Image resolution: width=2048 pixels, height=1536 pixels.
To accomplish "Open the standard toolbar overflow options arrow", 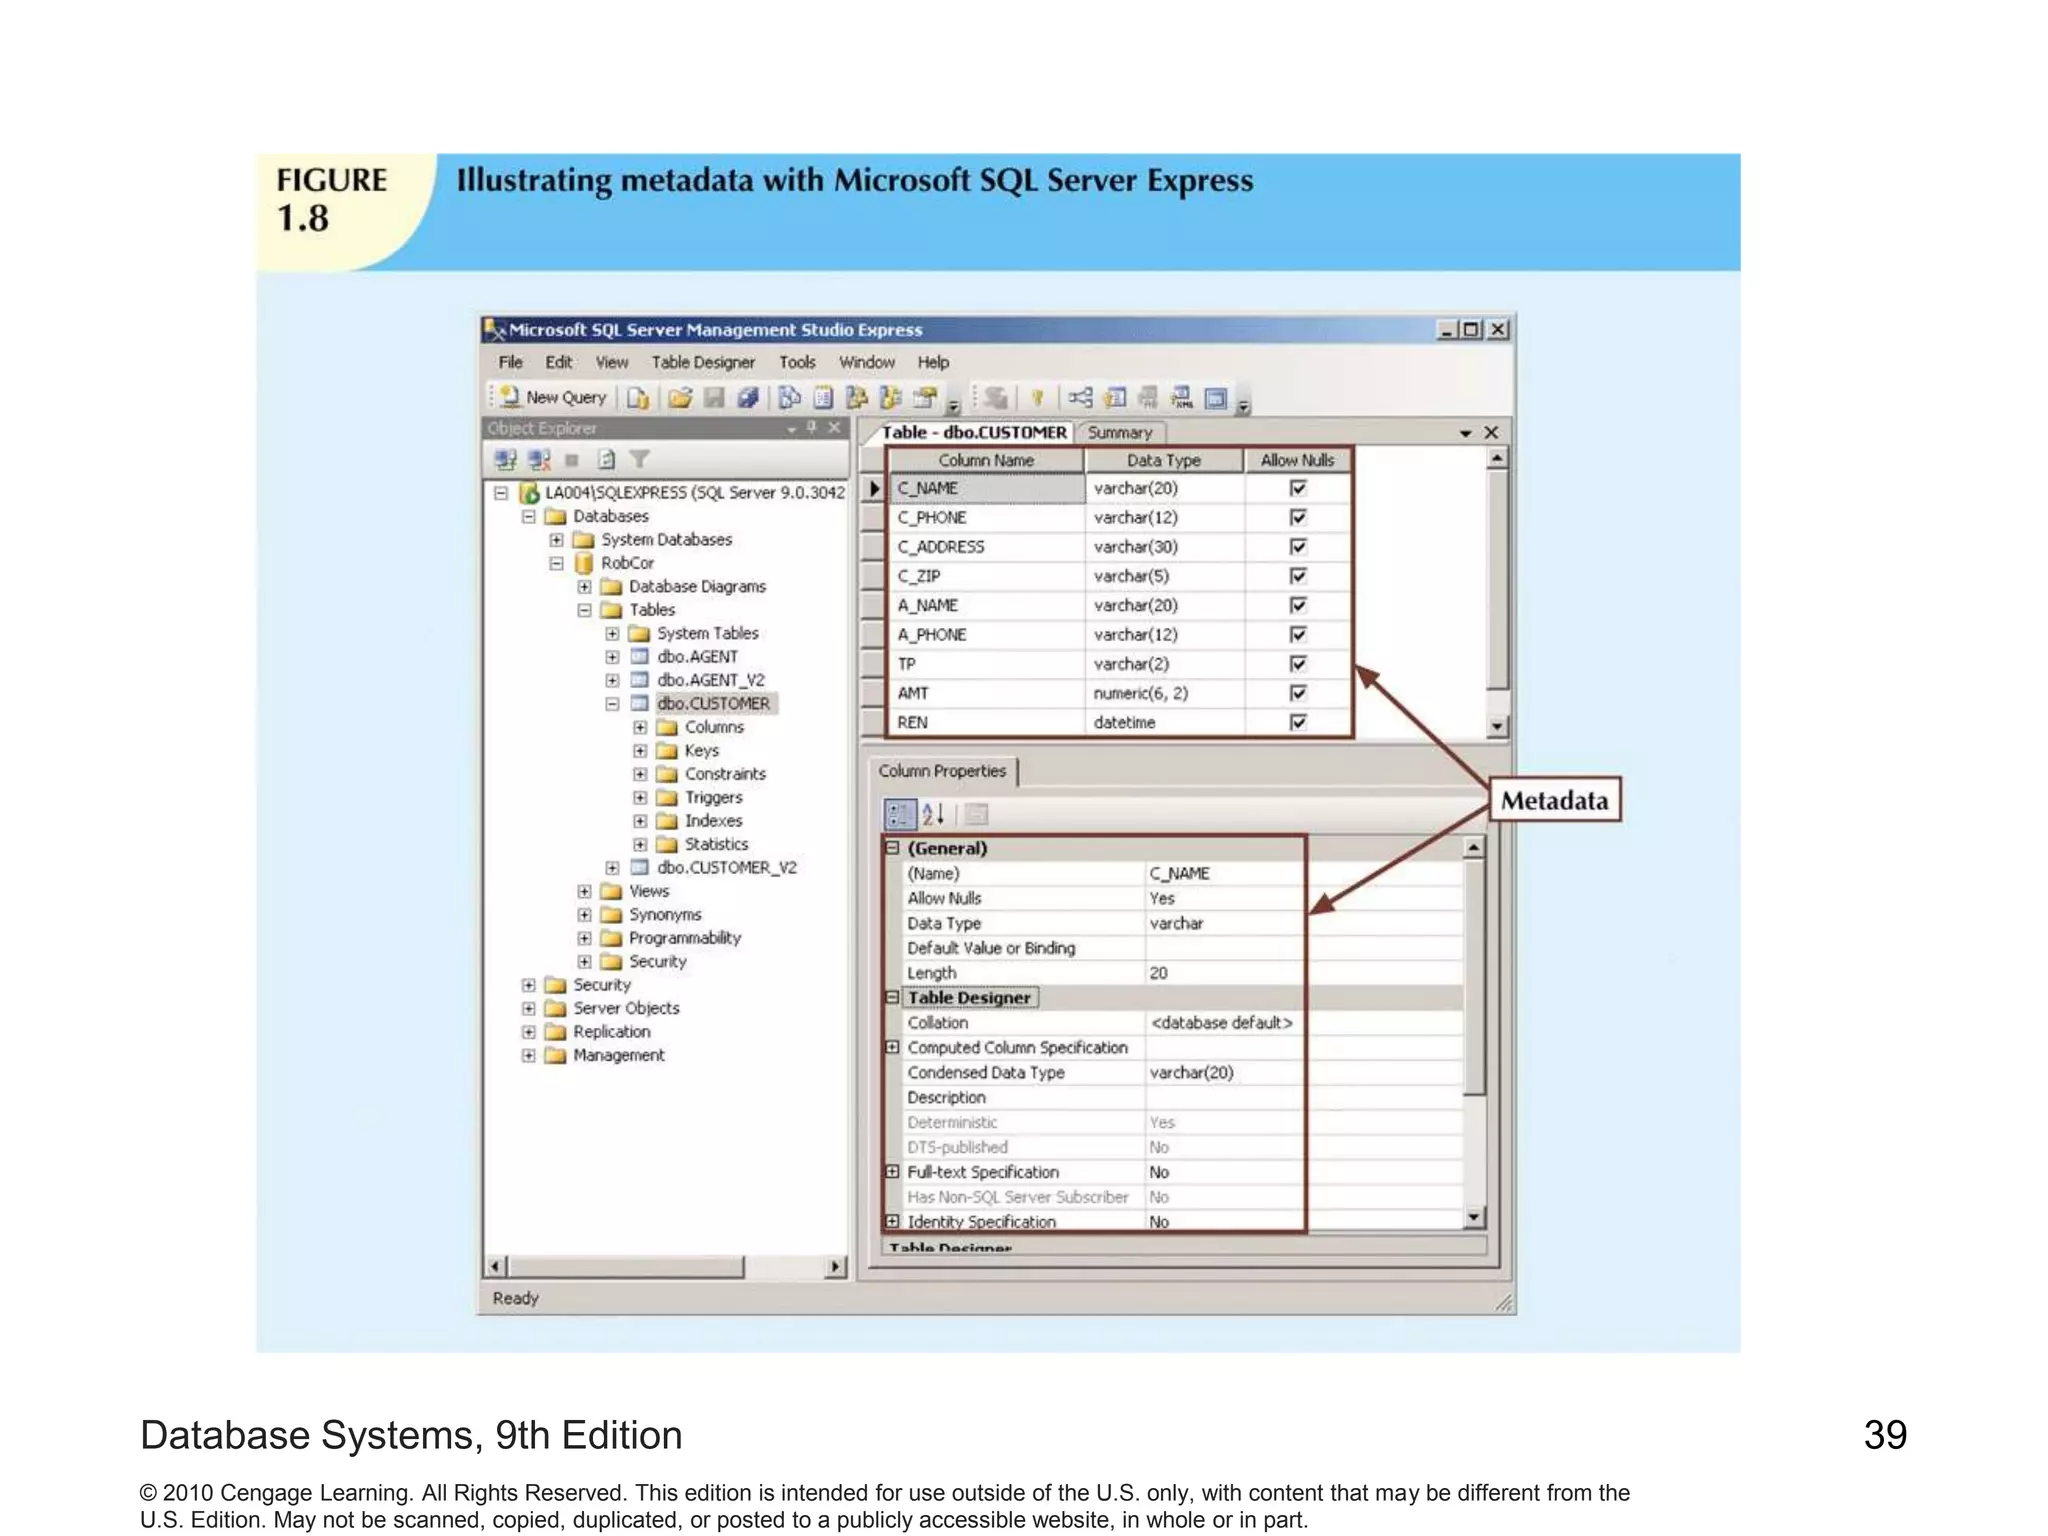I will click(x=953, y=405).
